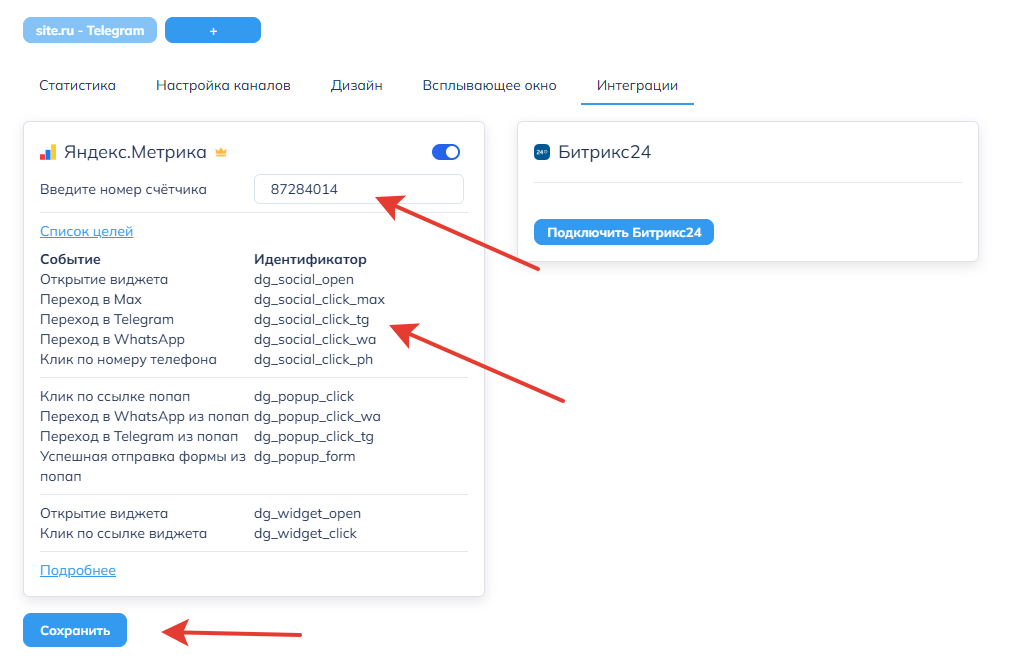
Task: Disable the Яндекс.Метрика integration switch
Action: (446, 152)
